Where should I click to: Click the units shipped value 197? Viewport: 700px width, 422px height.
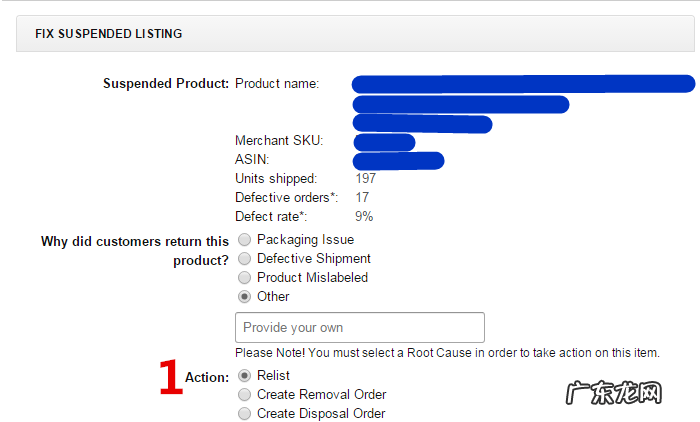pyautogui.click(x=366, y=179)
